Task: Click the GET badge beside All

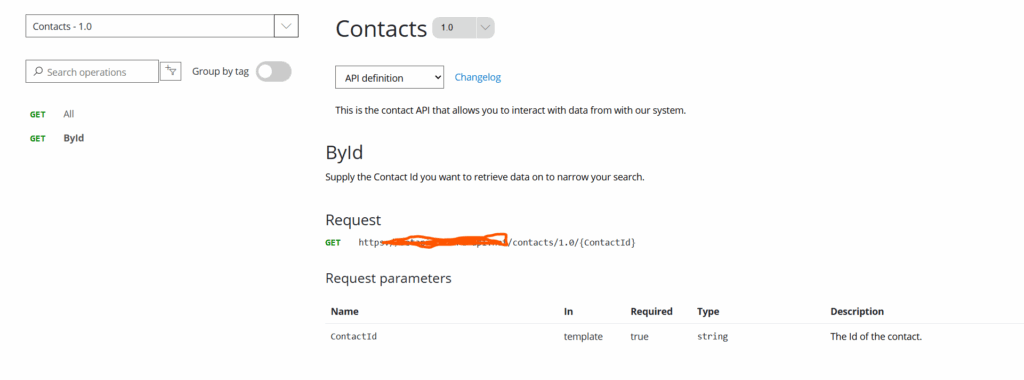Action: [38, 114]
